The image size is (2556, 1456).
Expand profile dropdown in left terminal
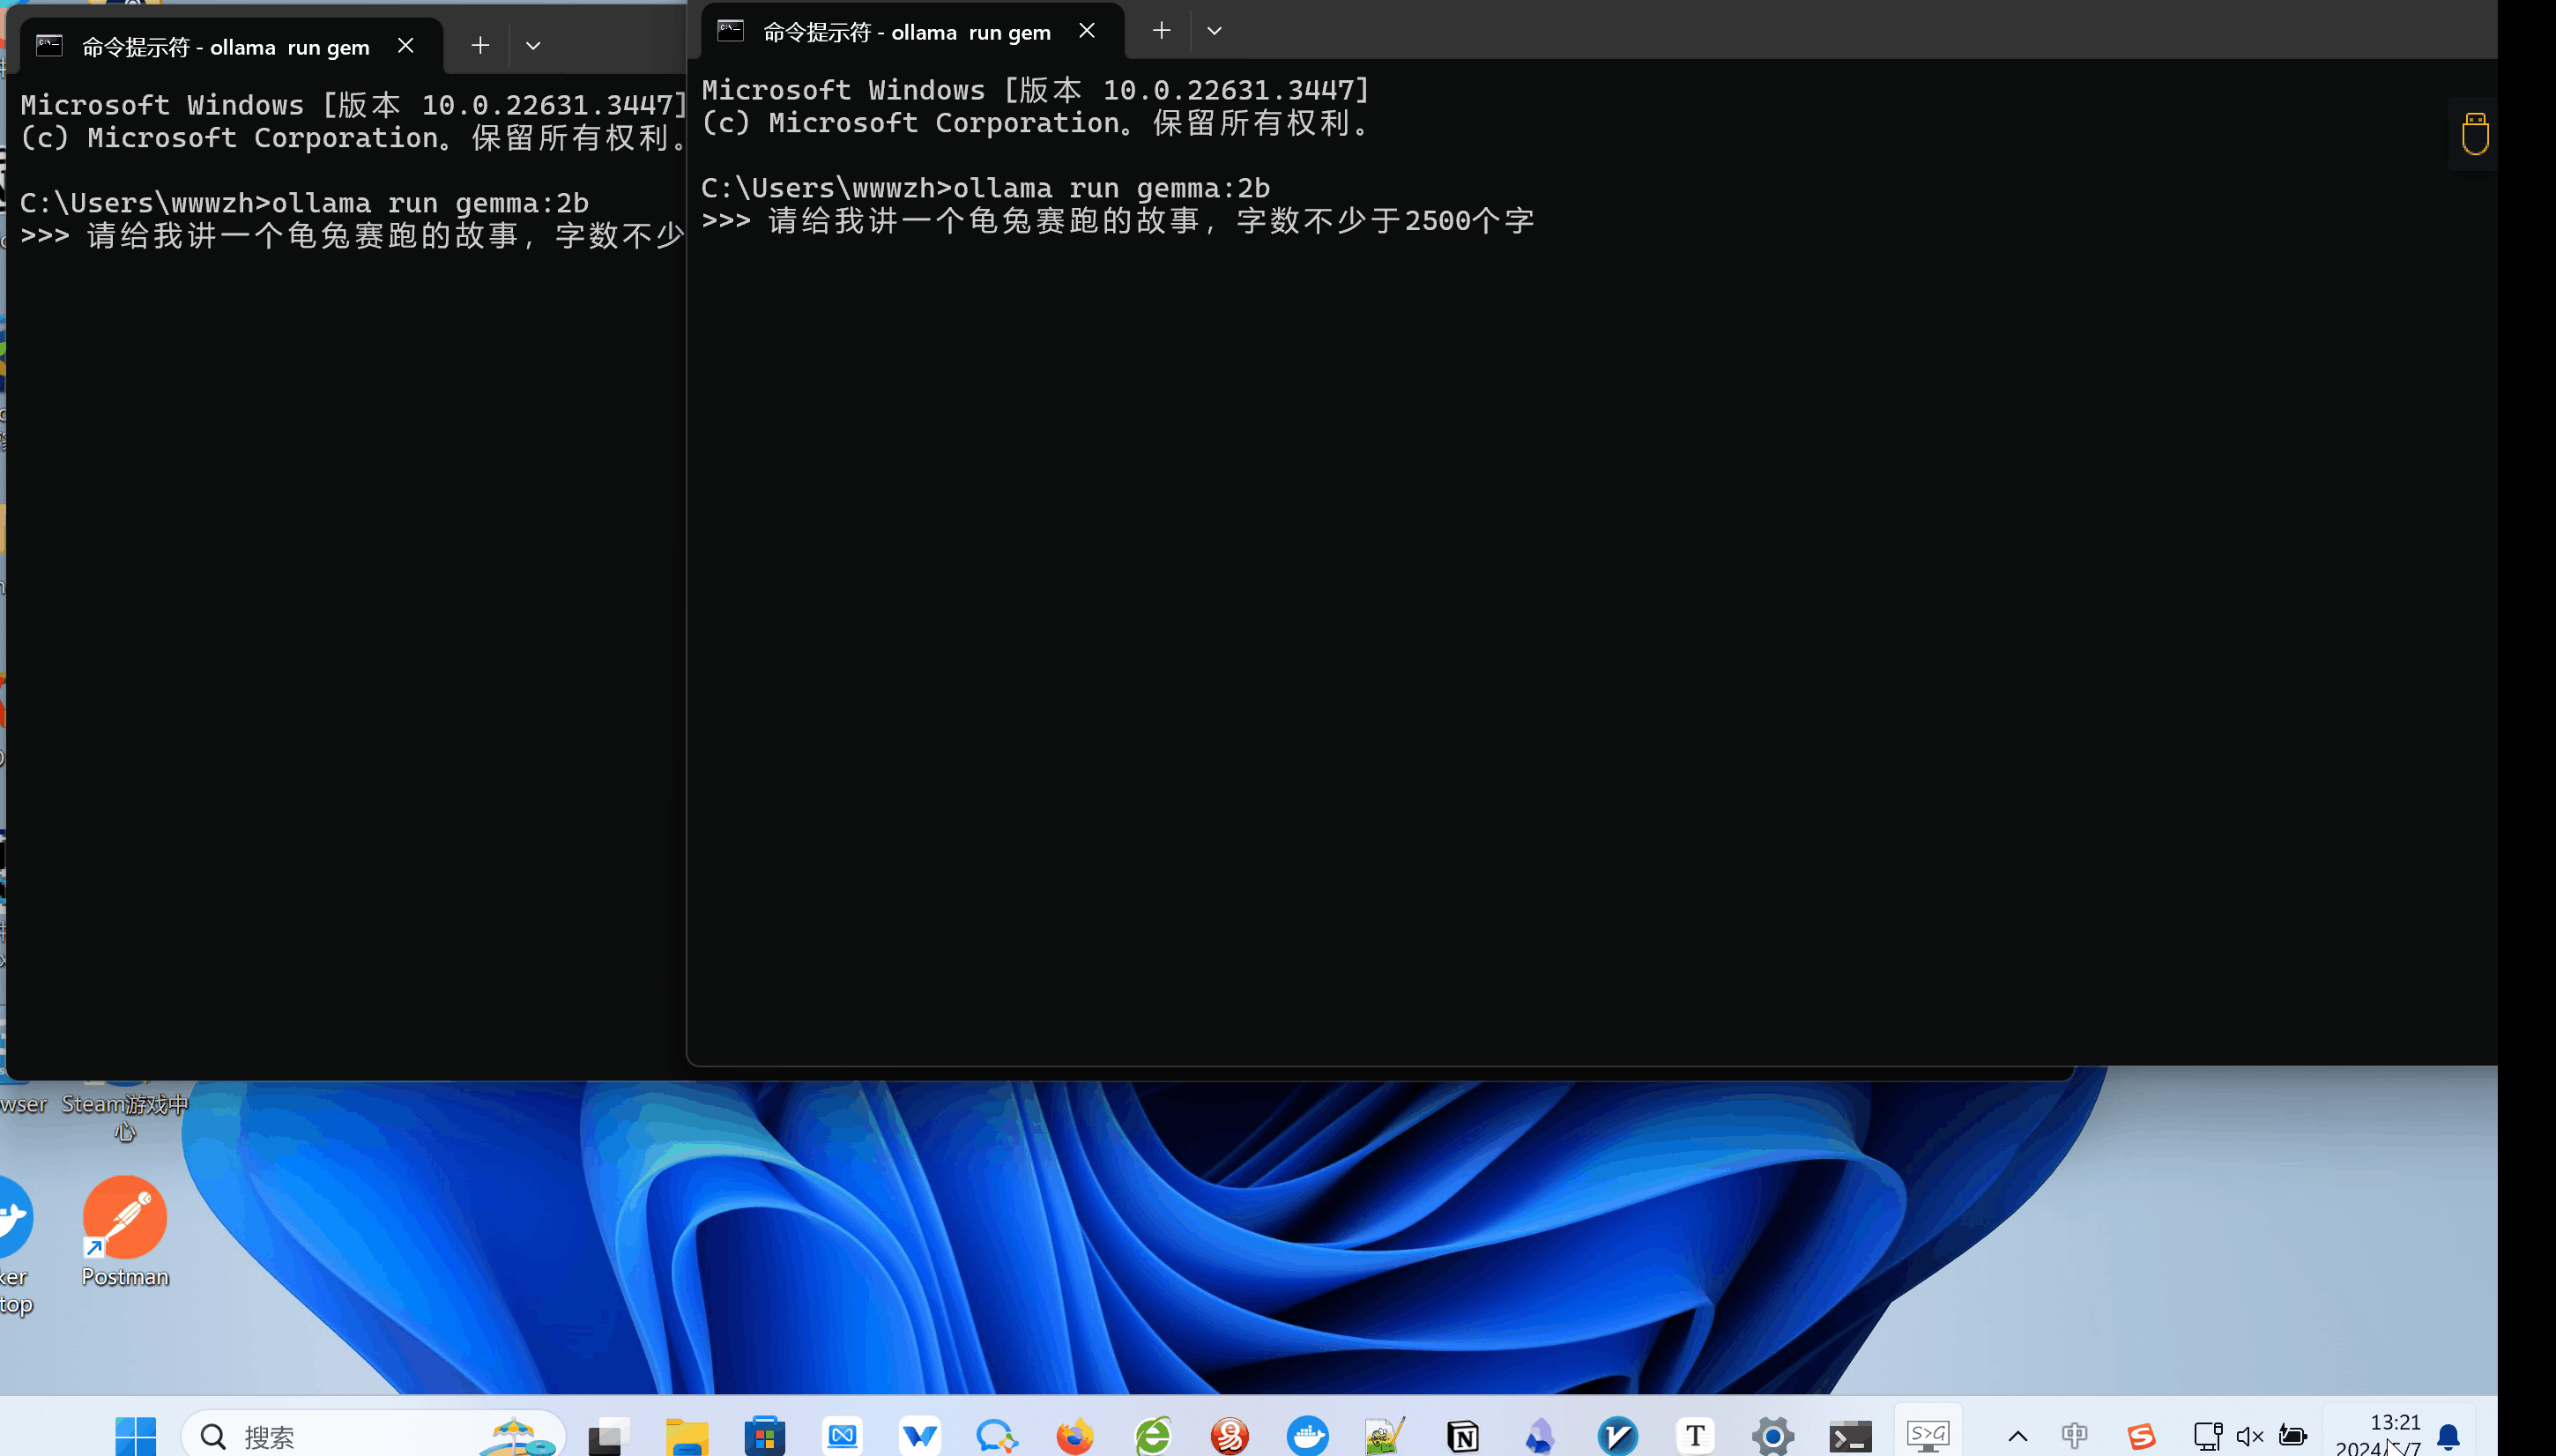pos(533,46)
